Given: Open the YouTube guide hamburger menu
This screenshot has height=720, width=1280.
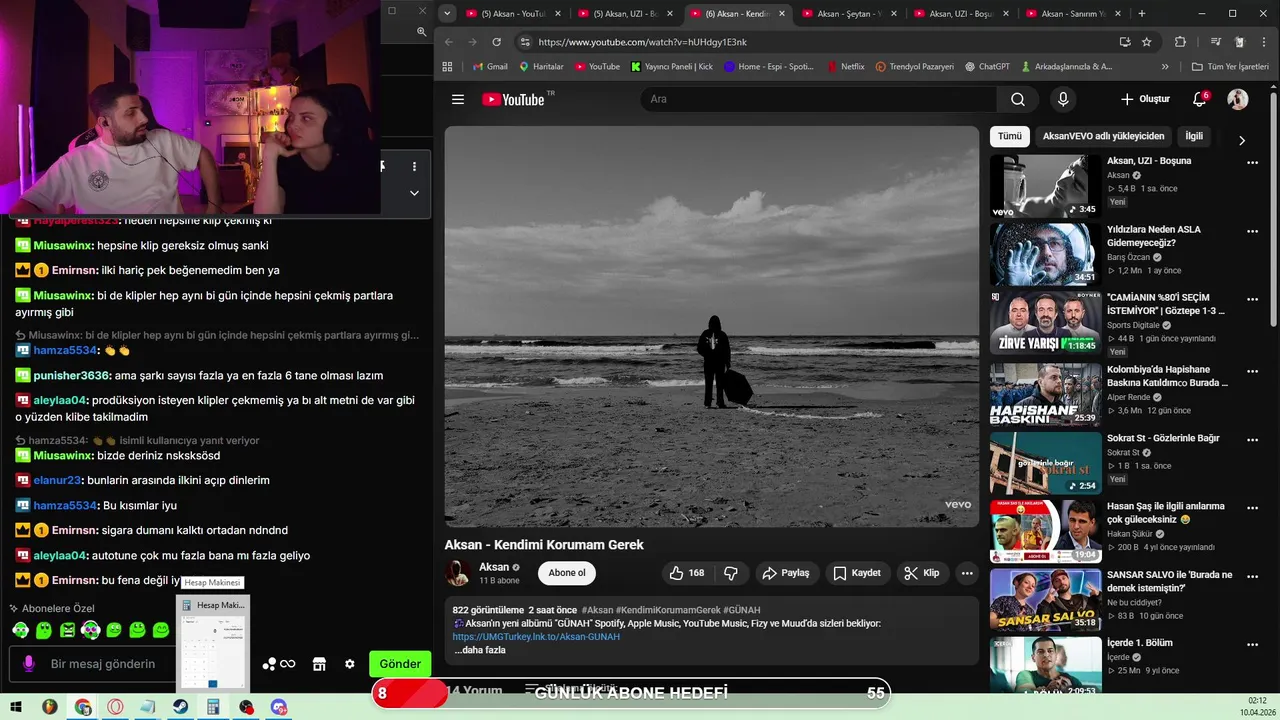Looking at the screenshot, I should click(x=458, y=99).
